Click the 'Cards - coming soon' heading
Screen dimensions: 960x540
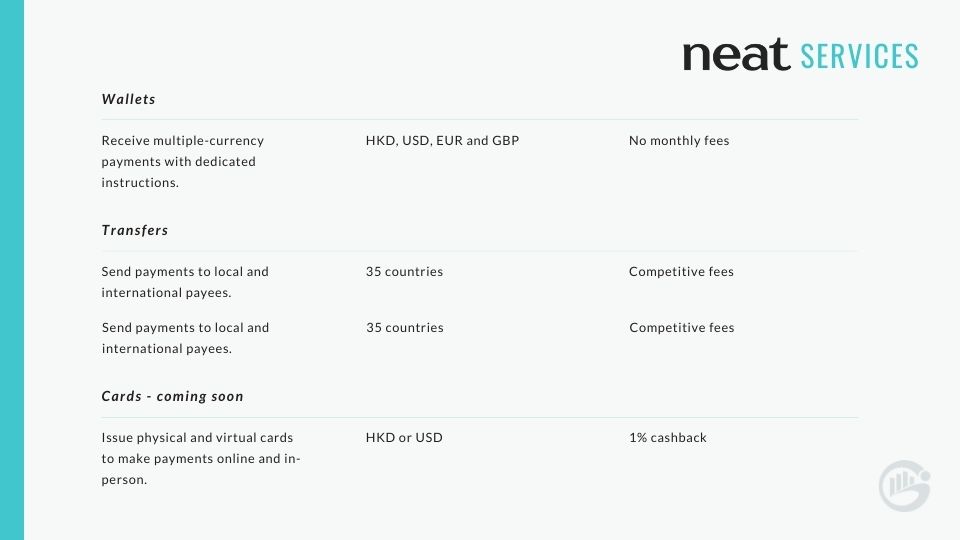[173, 396]
